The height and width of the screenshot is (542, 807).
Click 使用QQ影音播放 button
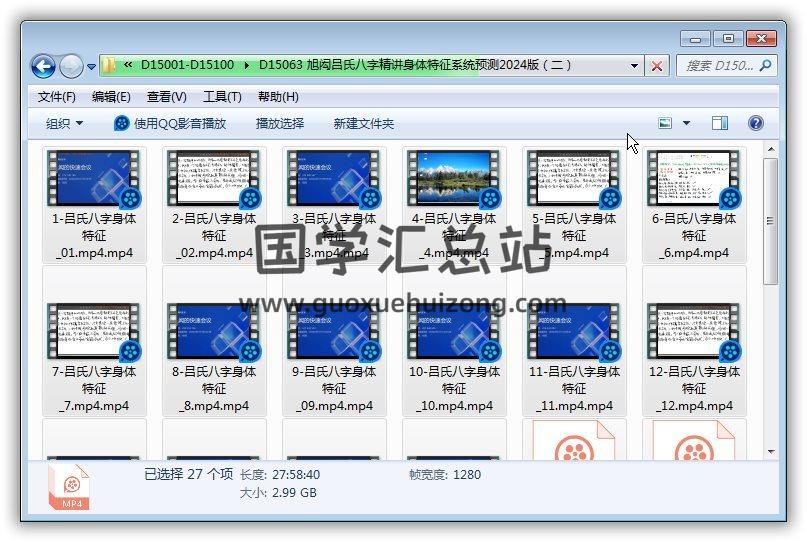coord(170,123)
